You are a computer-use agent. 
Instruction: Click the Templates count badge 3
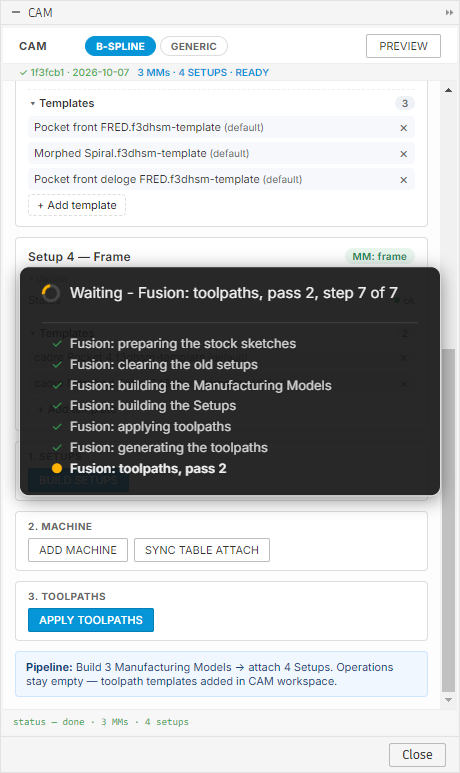(x=405, y=103)
